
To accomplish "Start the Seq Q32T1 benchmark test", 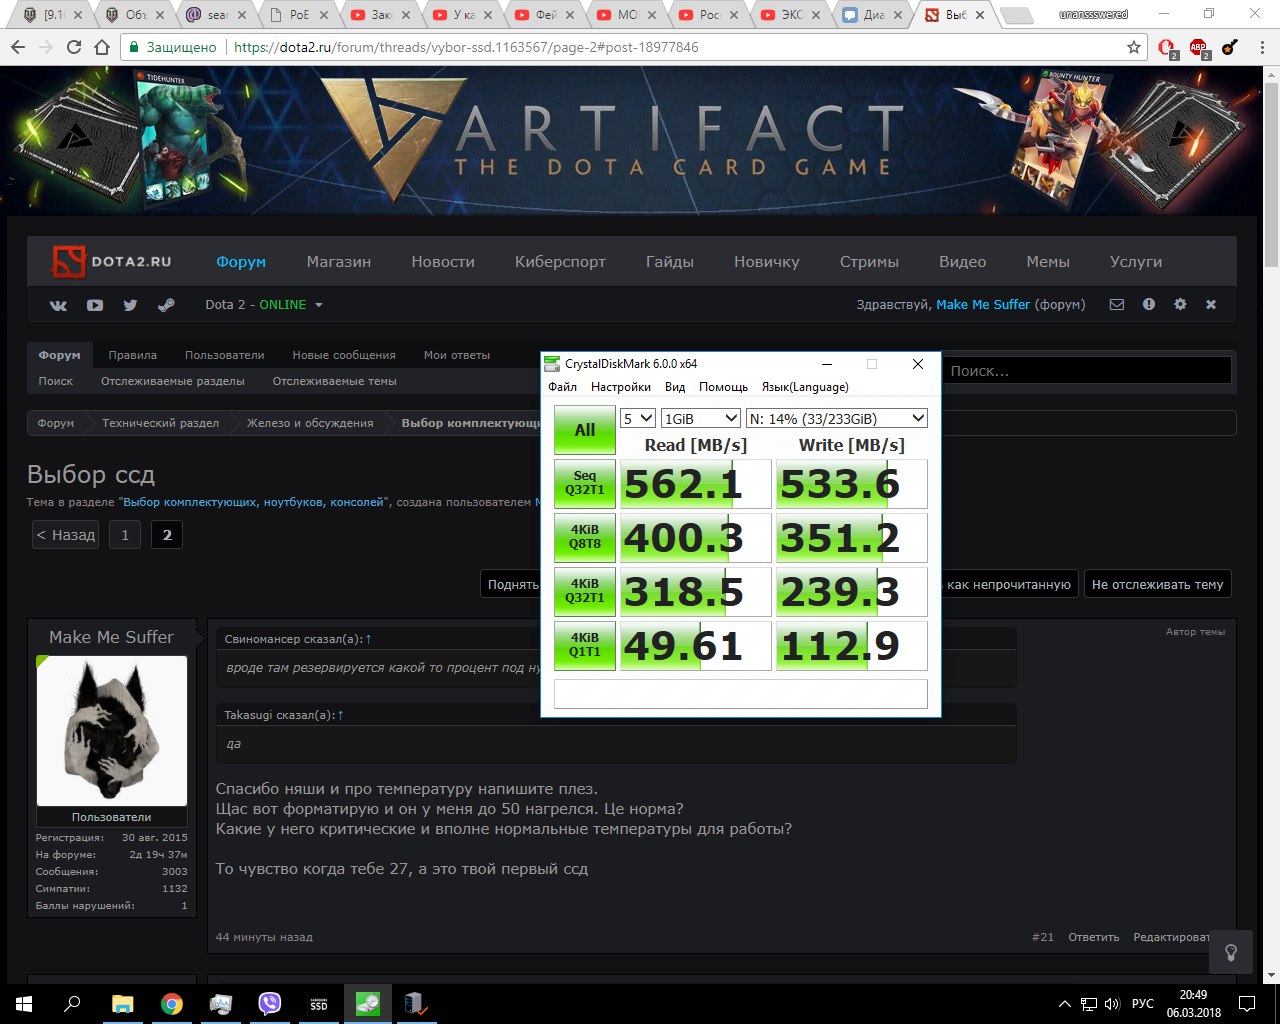I will [585, 484].
